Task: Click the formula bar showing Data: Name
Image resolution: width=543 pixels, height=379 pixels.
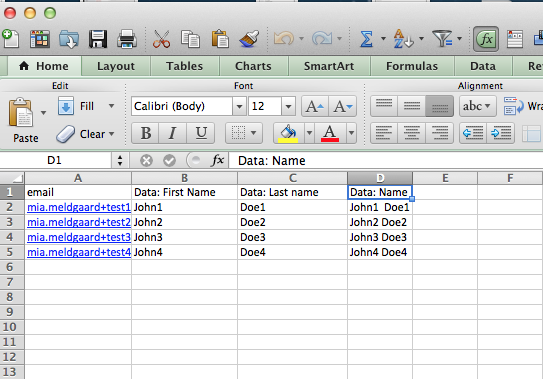Action: (x=385, y=160)
